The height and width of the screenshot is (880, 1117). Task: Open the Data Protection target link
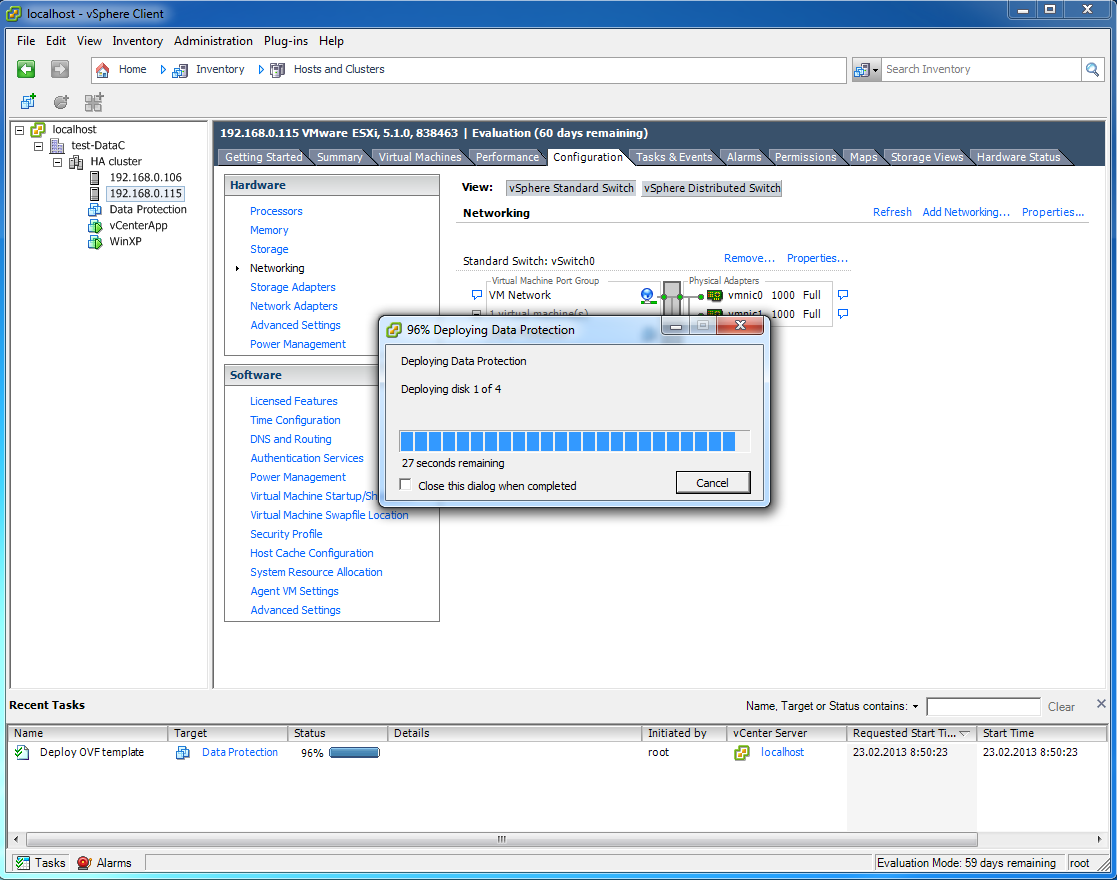pyautogui.click(x=239, y=752)
